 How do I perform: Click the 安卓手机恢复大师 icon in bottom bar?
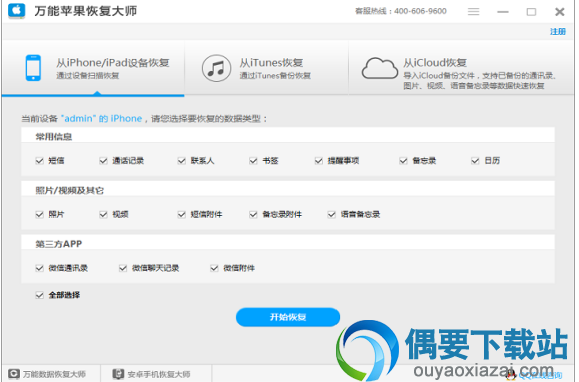[x=118, y=374]
